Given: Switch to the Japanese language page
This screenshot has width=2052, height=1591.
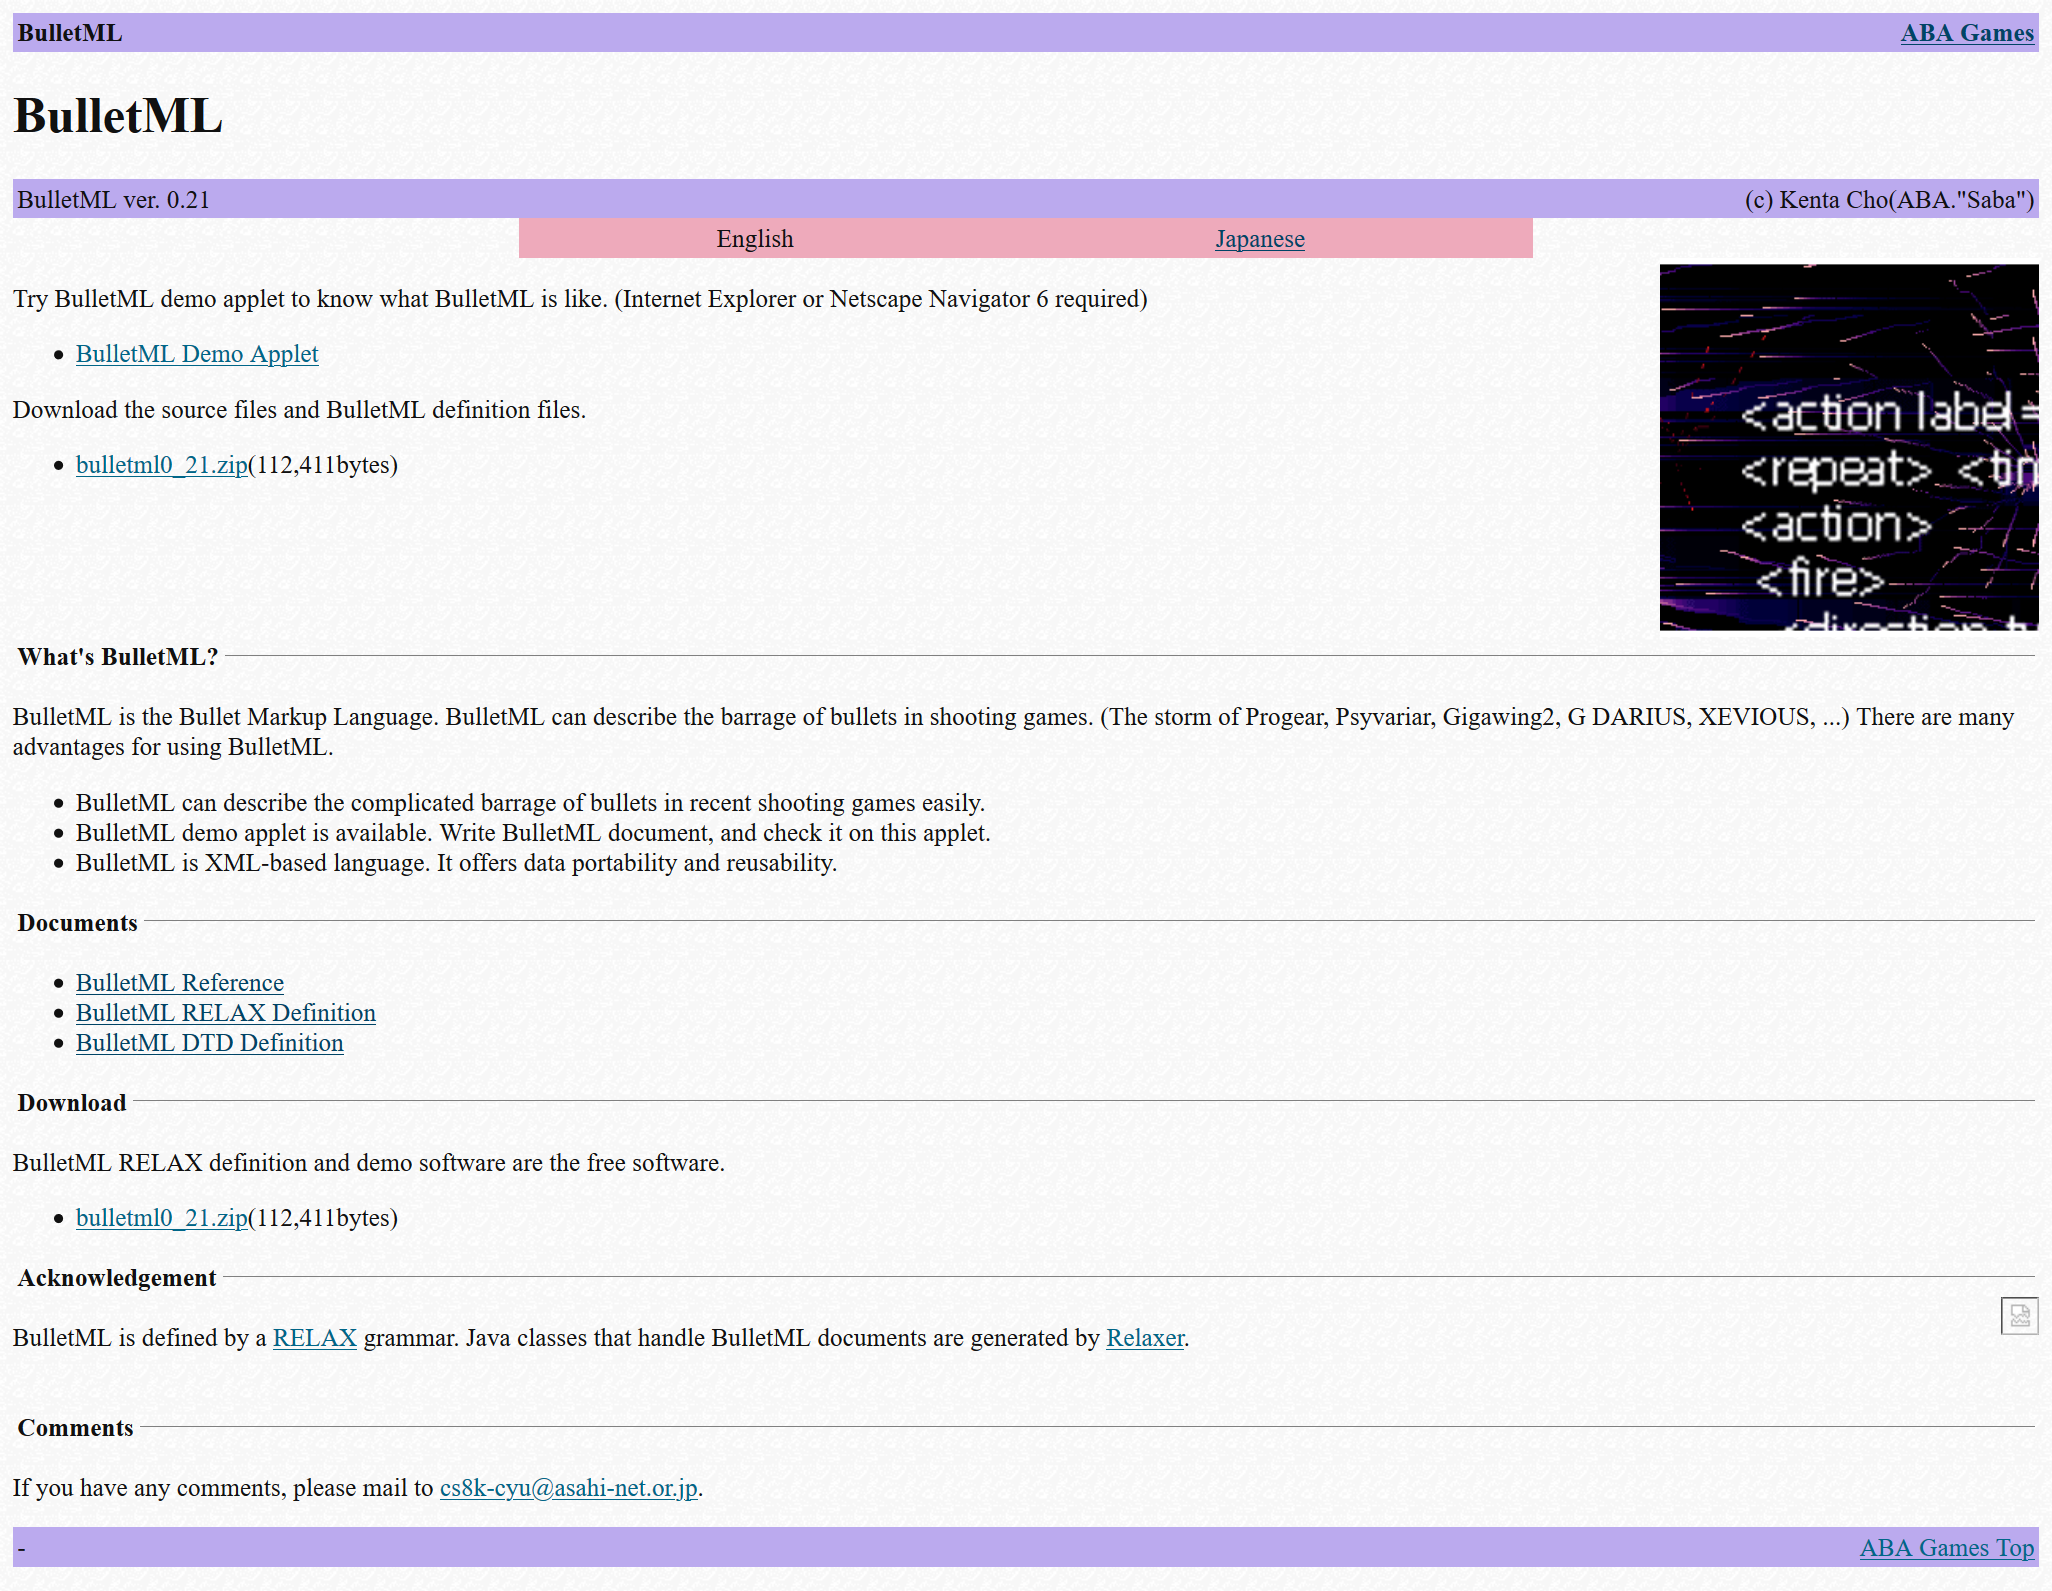Looking at the screenshot, I should pos(1259,239).
